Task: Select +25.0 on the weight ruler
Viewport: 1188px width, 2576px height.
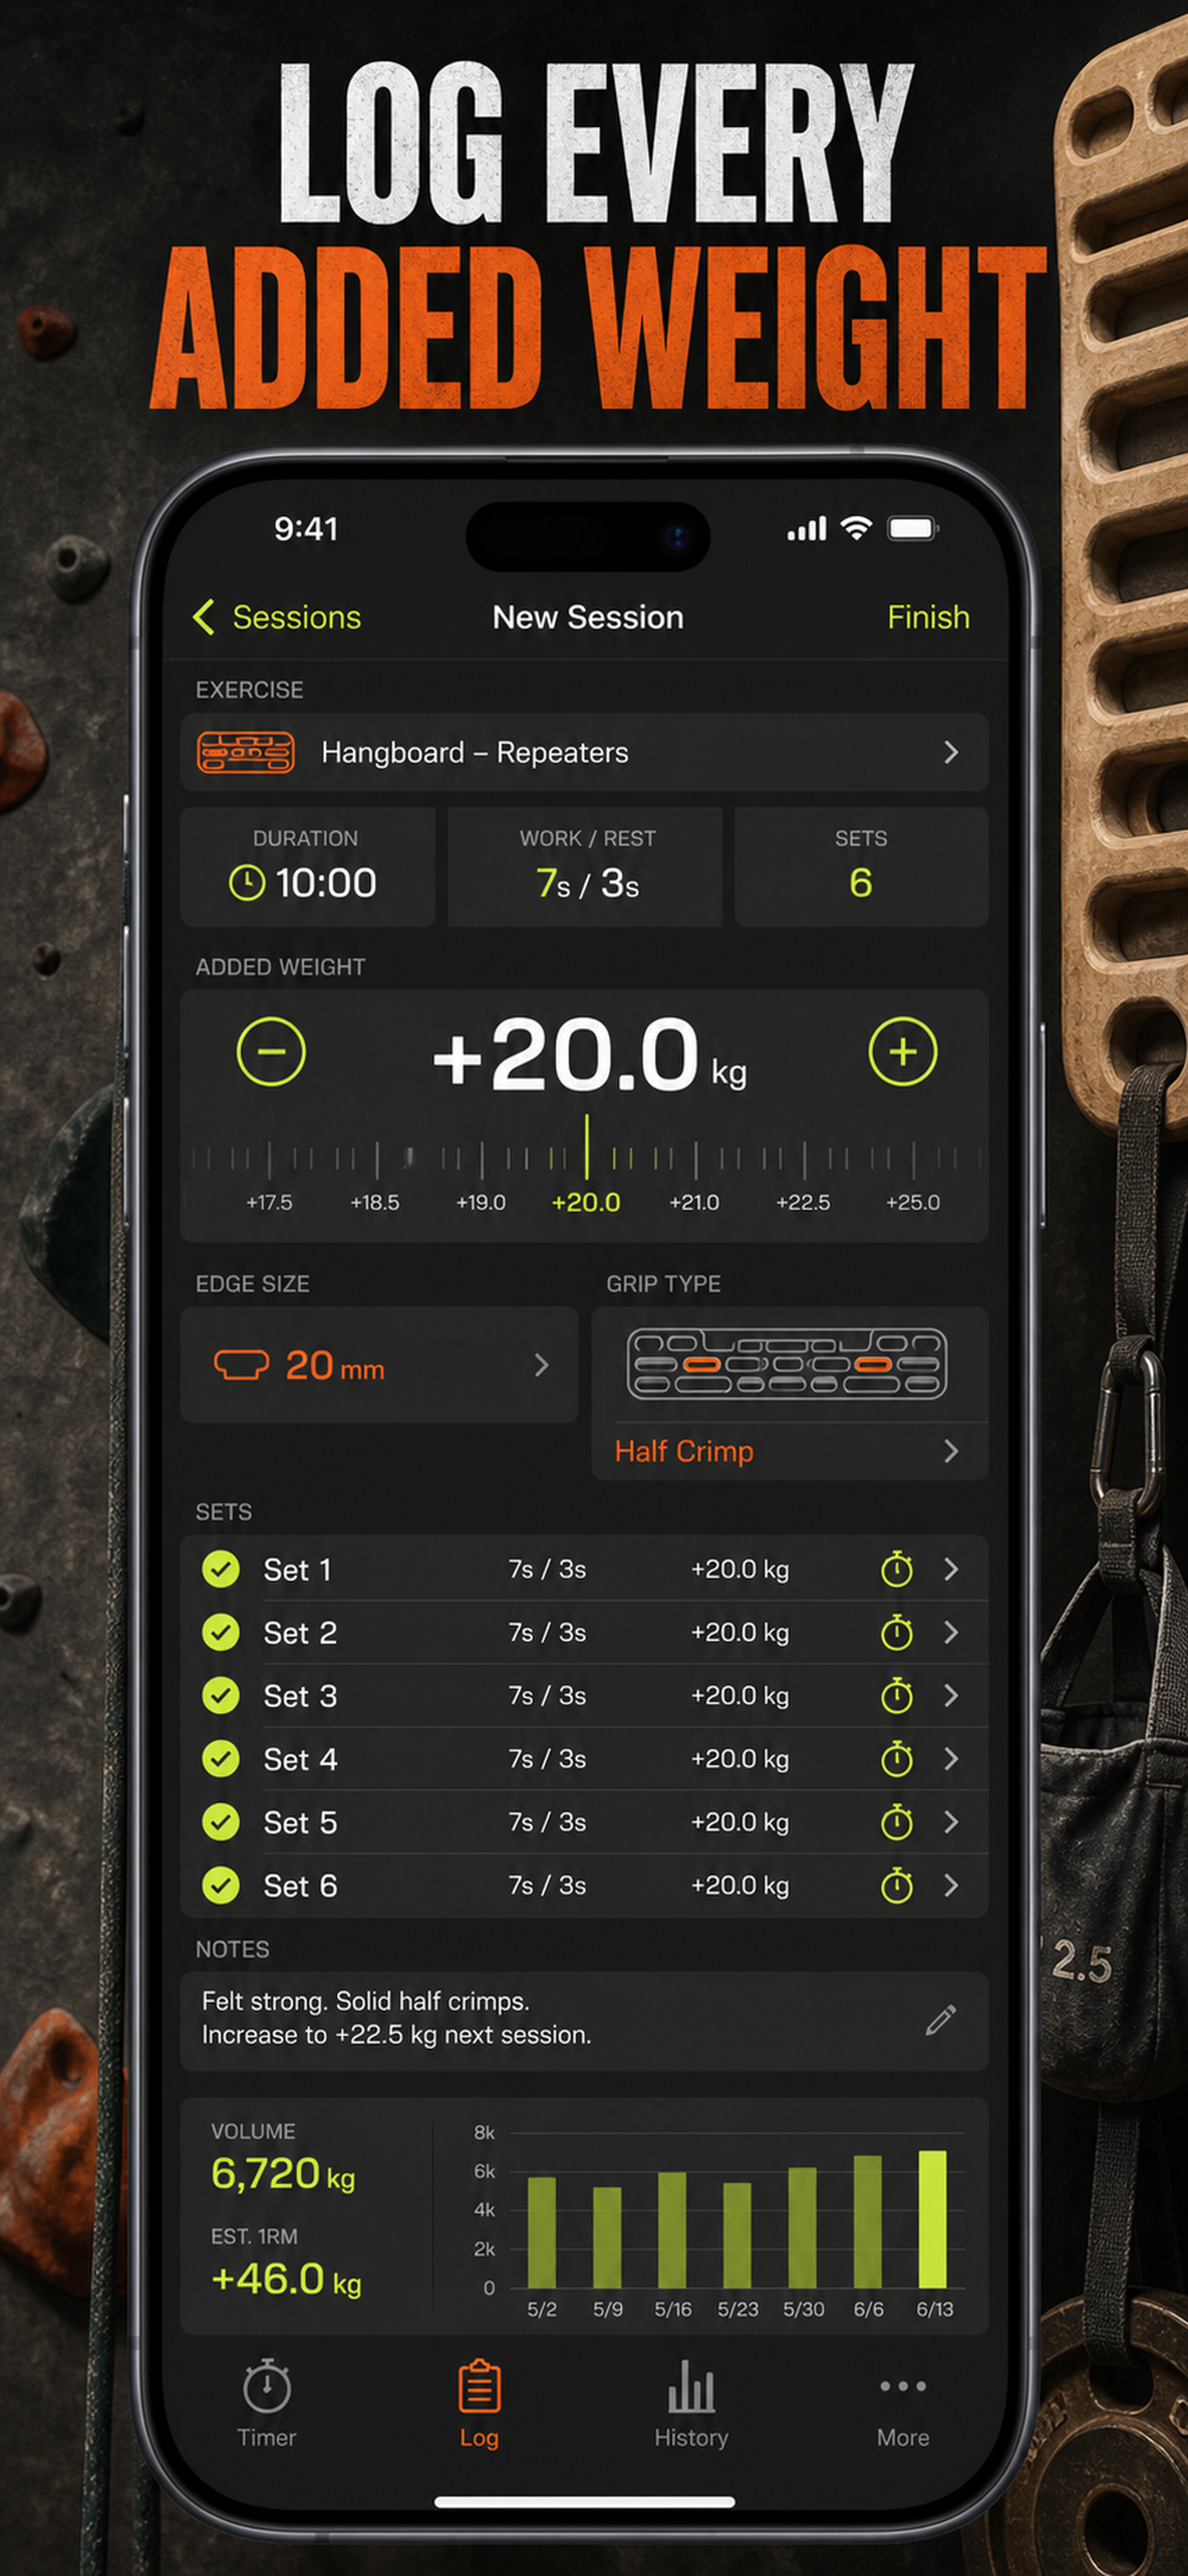Action: click(x=913, y=1202)
